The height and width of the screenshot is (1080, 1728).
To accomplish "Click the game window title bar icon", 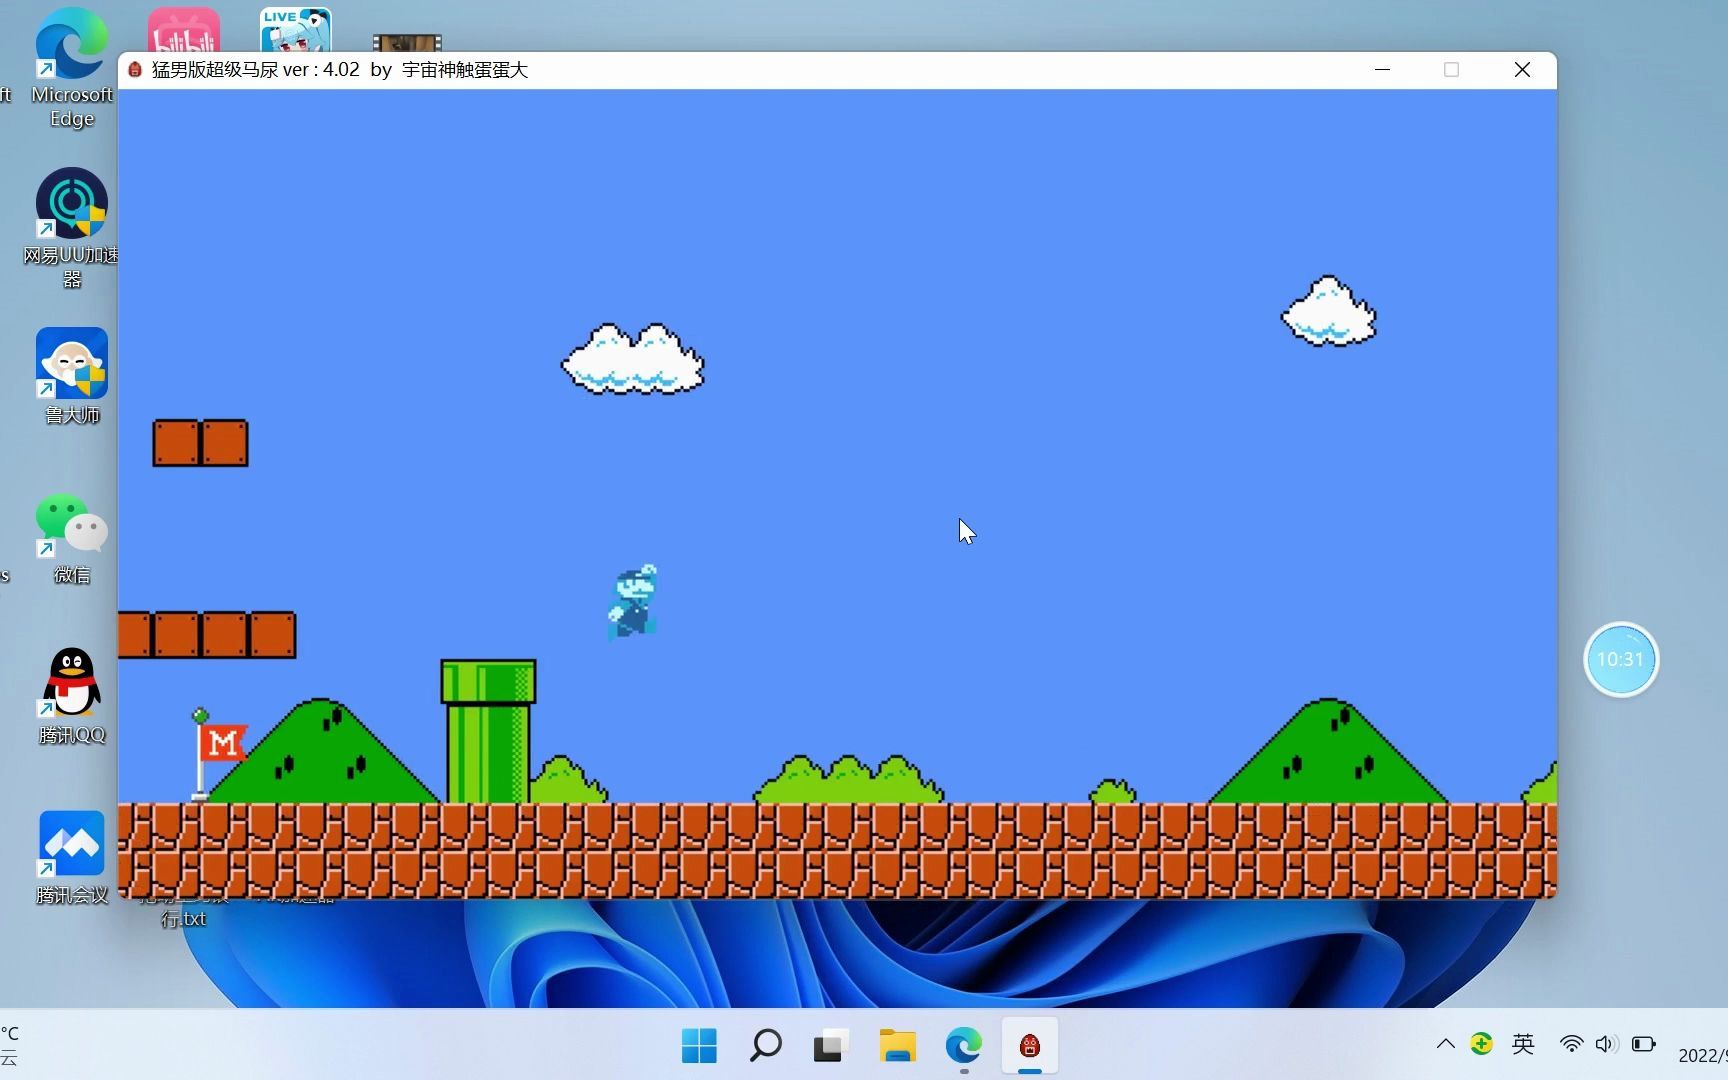I will (135, 70).
